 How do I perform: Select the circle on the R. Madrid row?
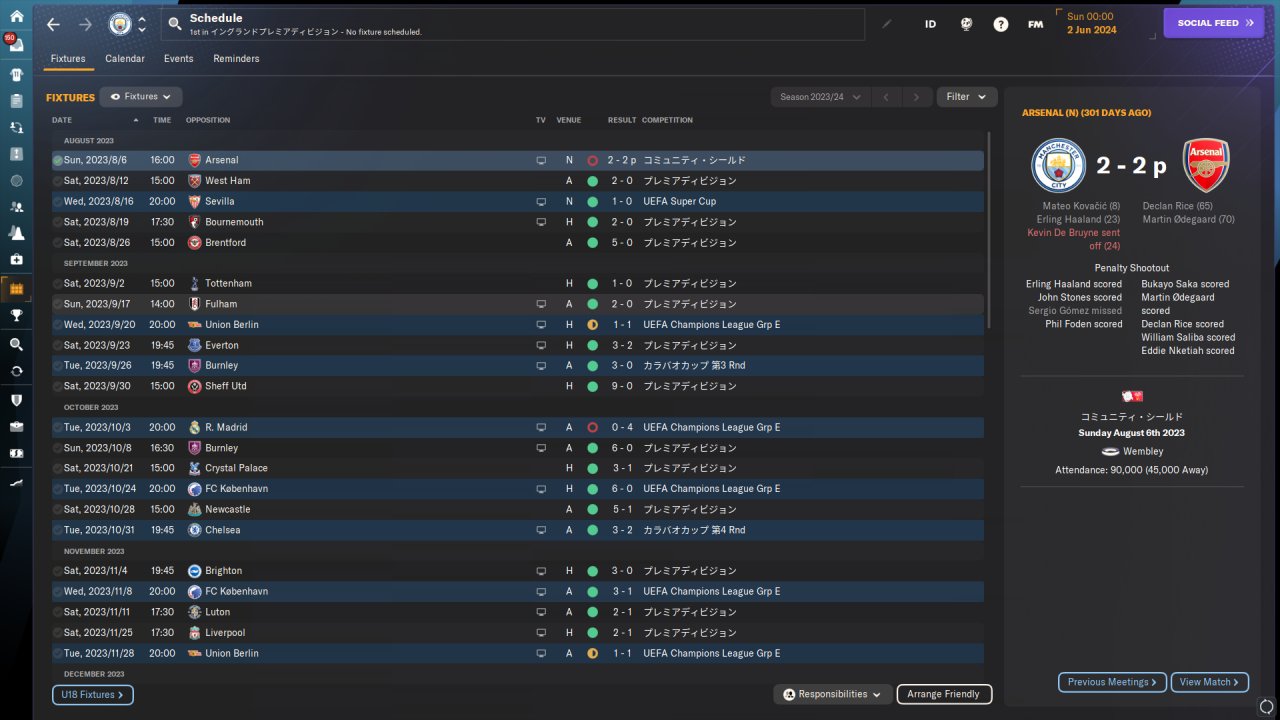click(x=57, y=427)
